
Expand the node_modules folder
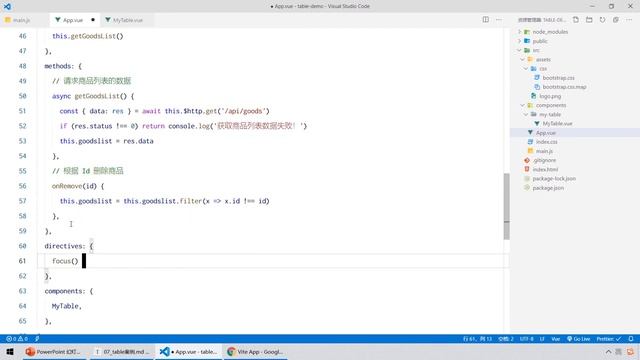520,32
